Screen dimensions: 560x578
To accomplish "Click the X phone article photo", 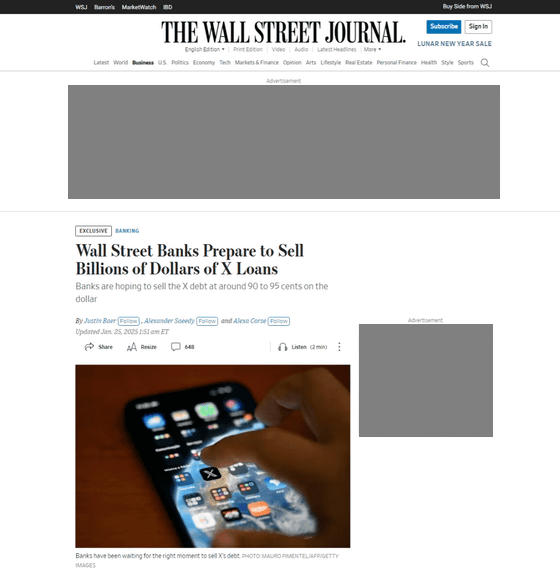I will (x=213, y=456).
